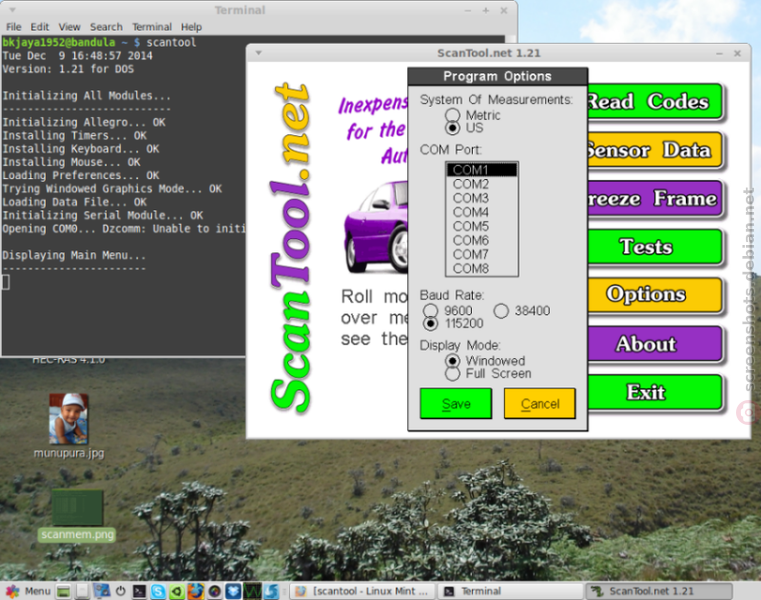Choose the 115200 baud rate

click(x=430, y=323)
